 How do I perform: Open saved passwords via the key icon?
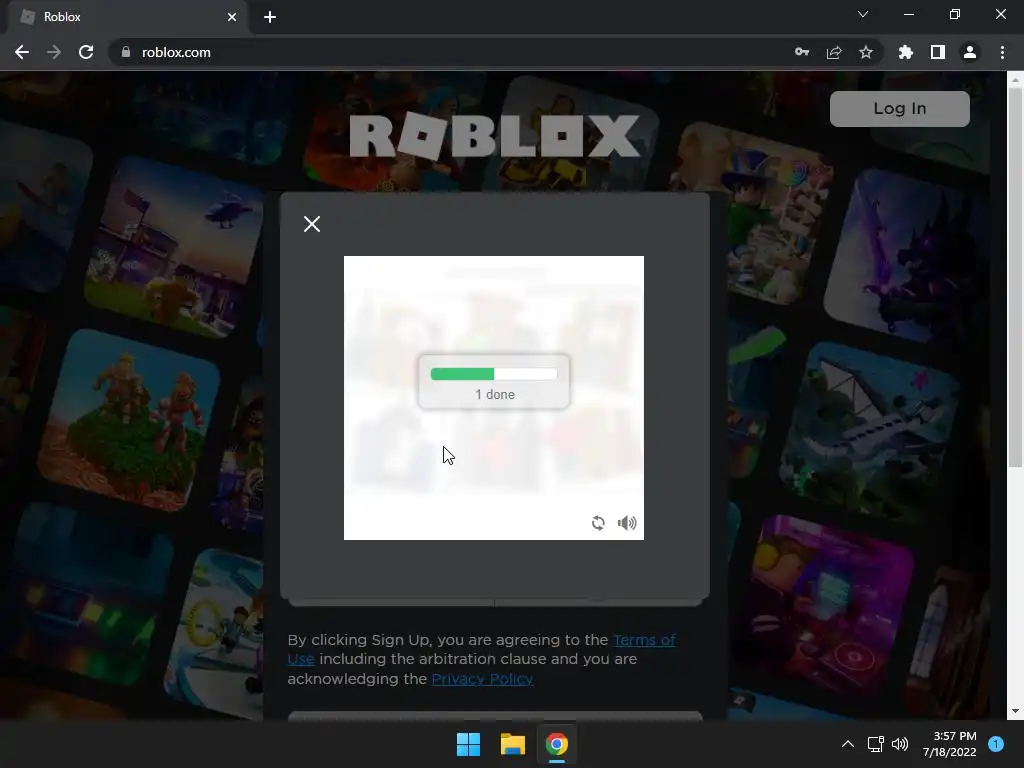coord(802,52)
